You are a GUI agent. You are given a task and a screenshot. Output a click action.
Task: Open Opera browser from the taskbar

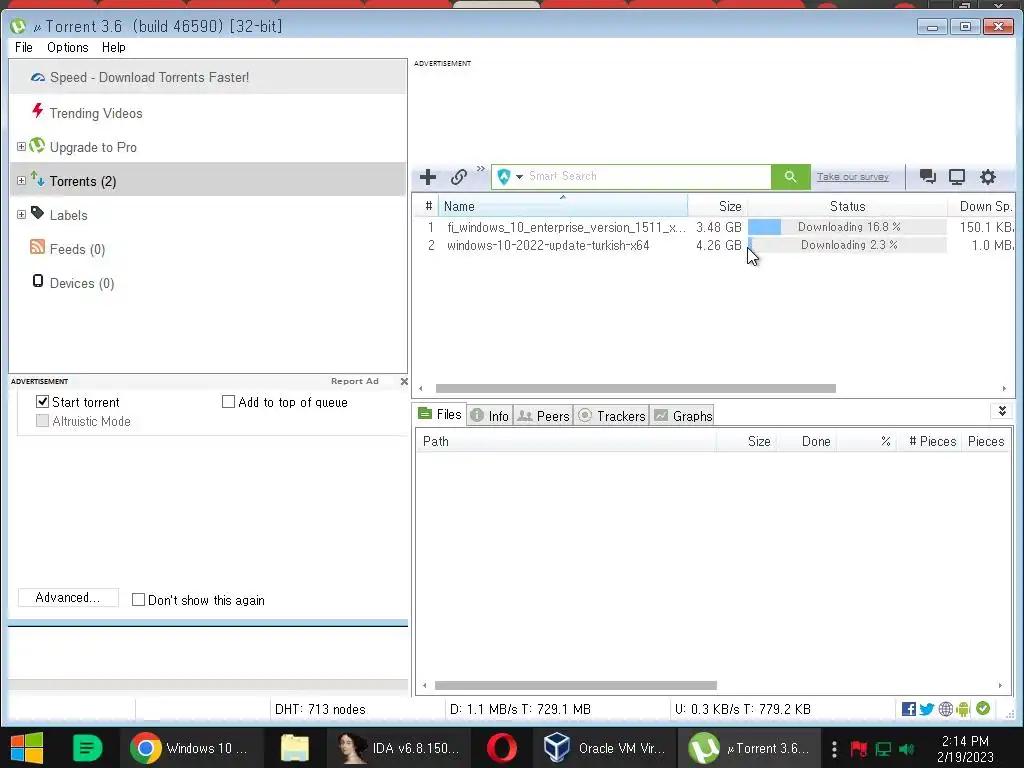502,748
